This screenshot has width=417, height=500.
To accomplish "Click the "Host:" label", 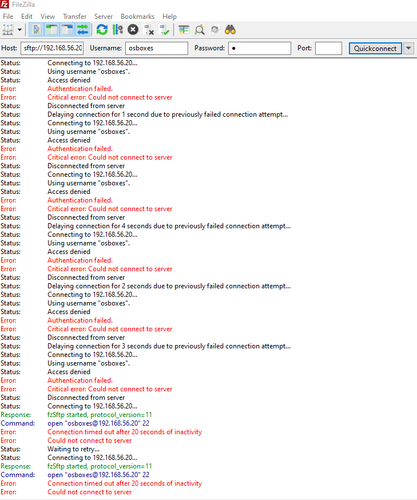I will (x=9, y=48).
